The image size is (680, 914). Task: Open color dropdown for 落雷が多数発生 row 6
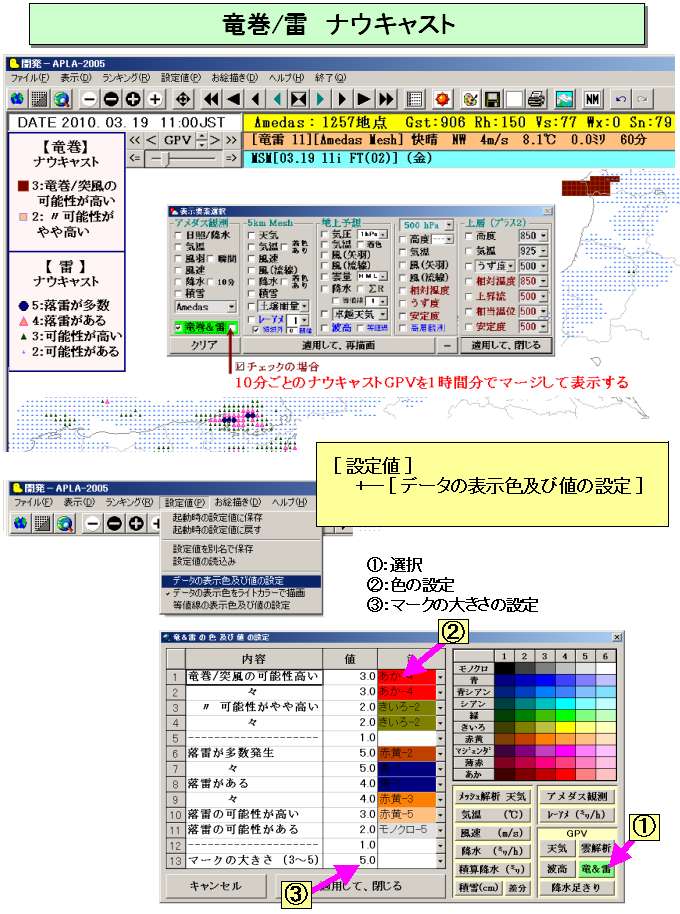click(441, 752)
